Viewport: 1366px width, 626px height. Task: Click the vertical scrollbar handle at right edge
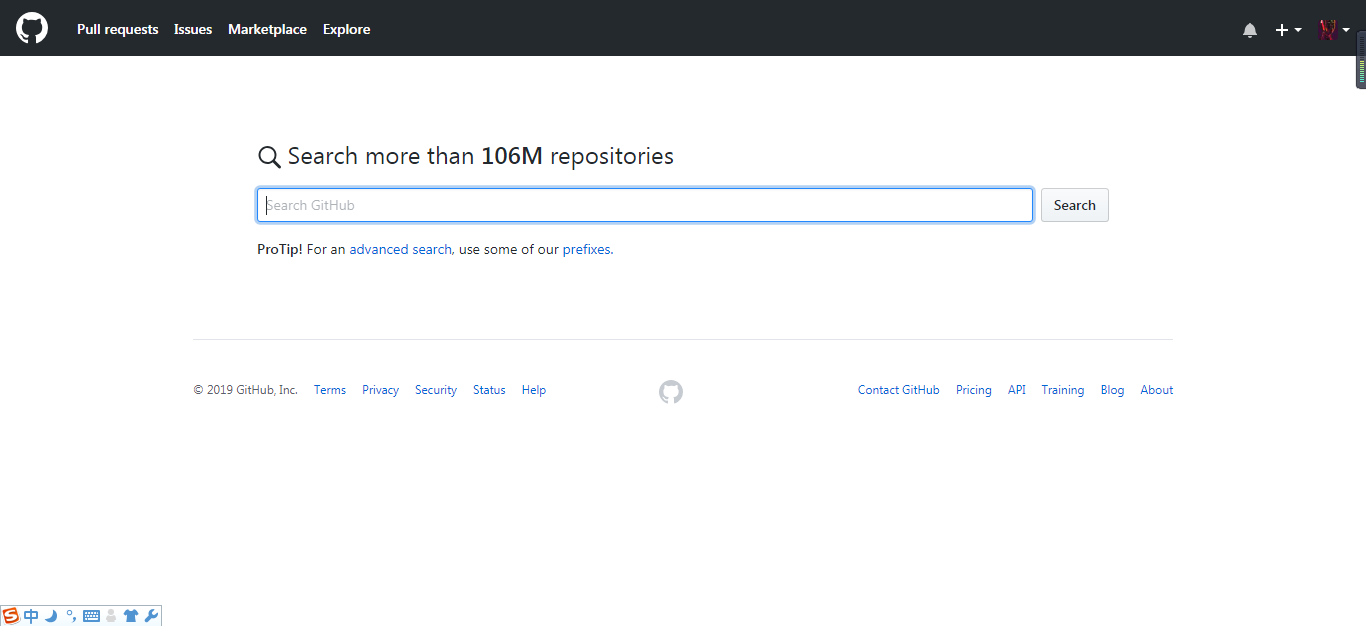(x=1361, y=60)
